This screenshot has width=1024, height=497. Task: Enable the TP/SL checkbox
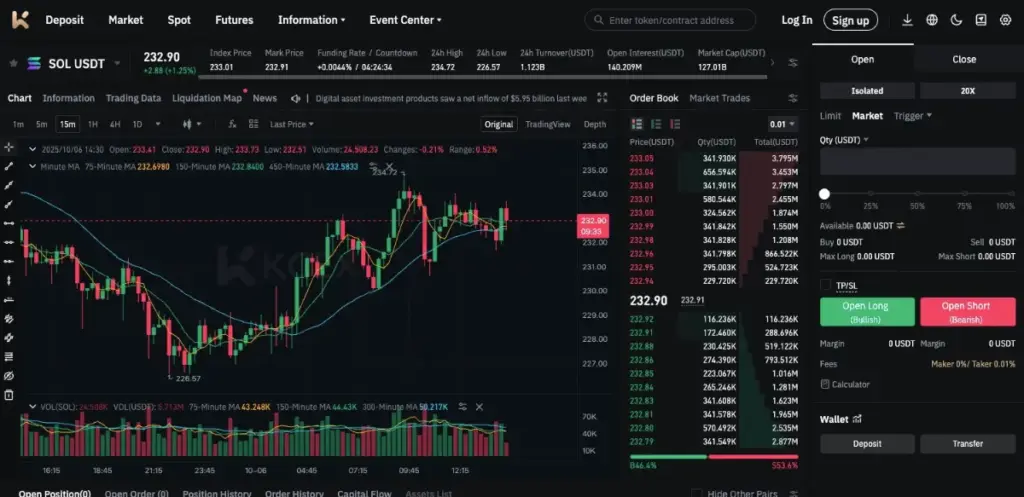coord(825,285)
